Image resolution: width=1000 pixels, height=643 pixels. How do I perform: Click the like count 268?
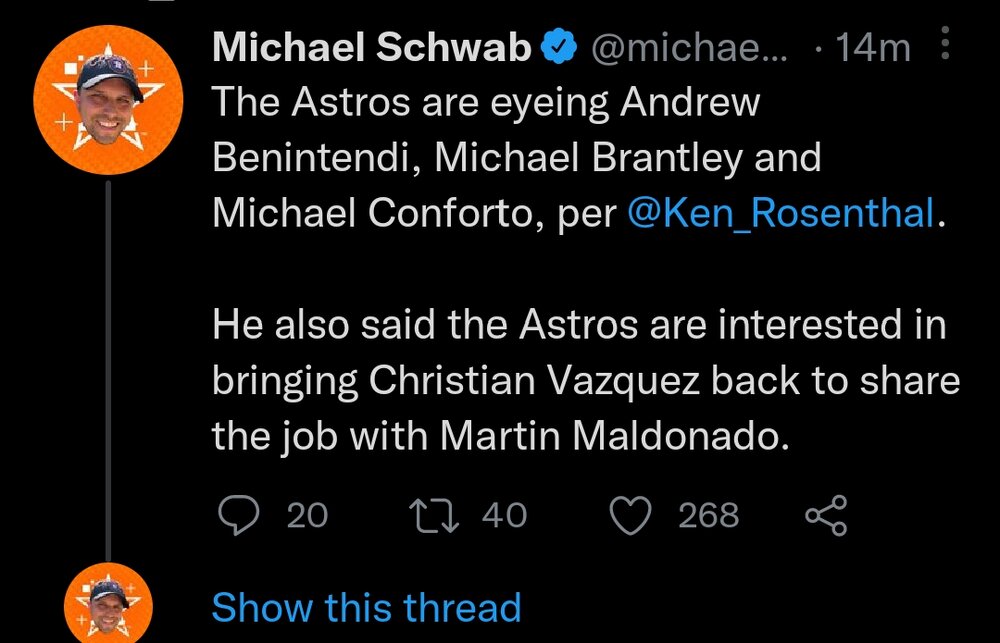709,515
